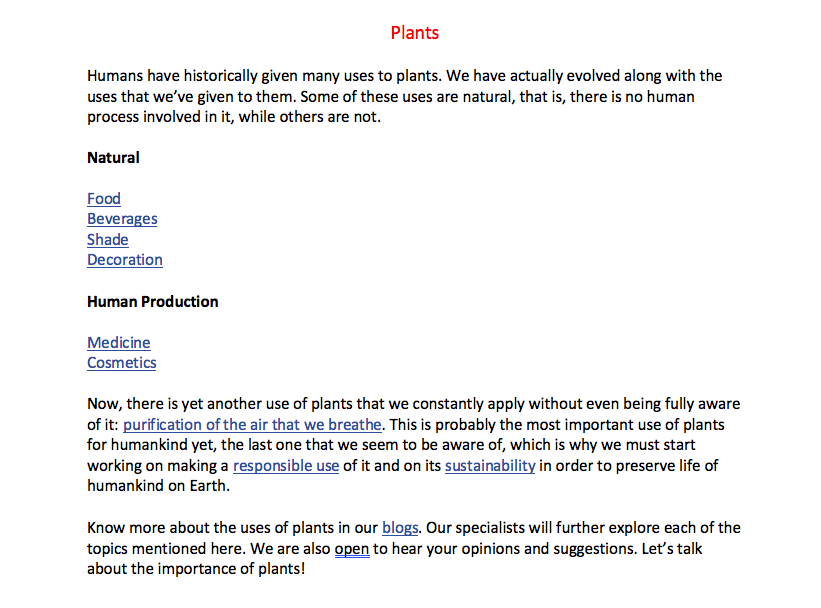
Task: Place cursor in the bold "Natural" heading
Action: 113,158
